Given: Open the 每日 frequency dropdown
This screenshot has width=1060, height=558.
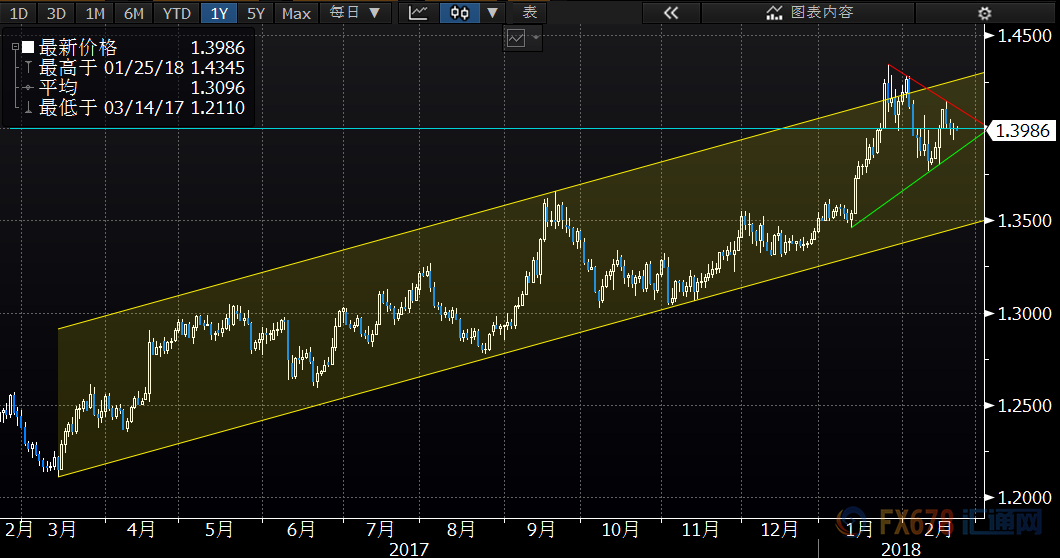Looking at the screenshot, I should tap(355, 13).
